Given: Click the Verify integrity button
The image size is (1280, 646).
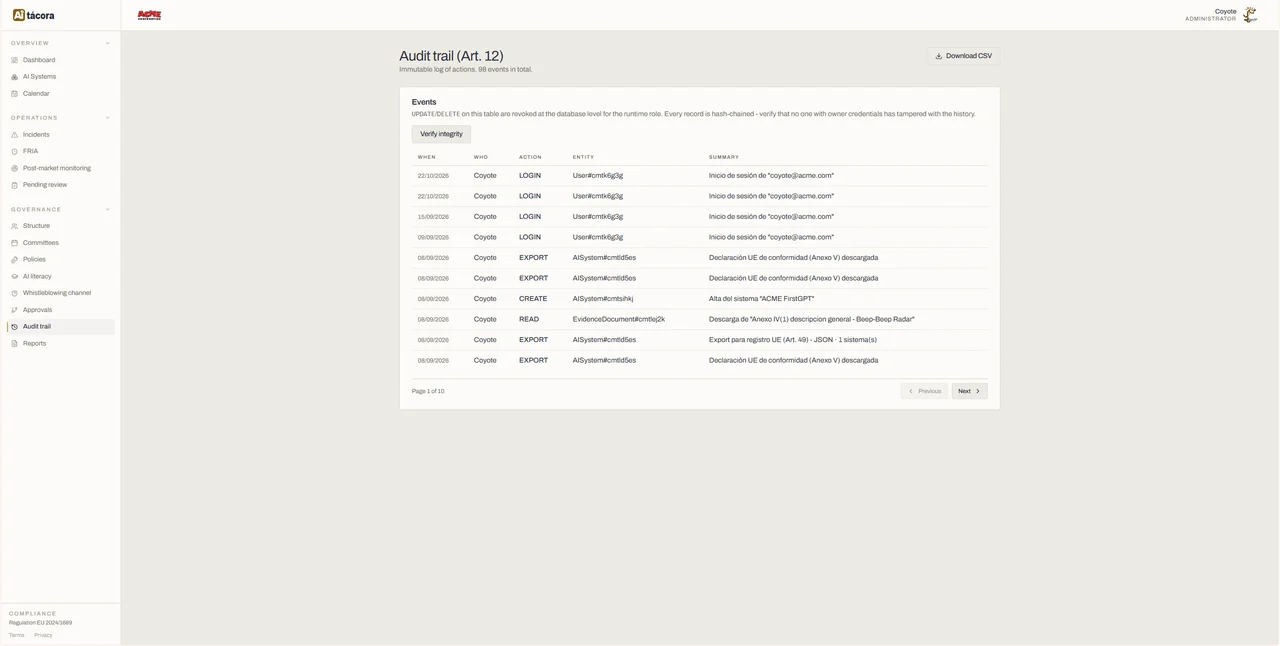Looking at the screenshot, I should coord(441,134).
